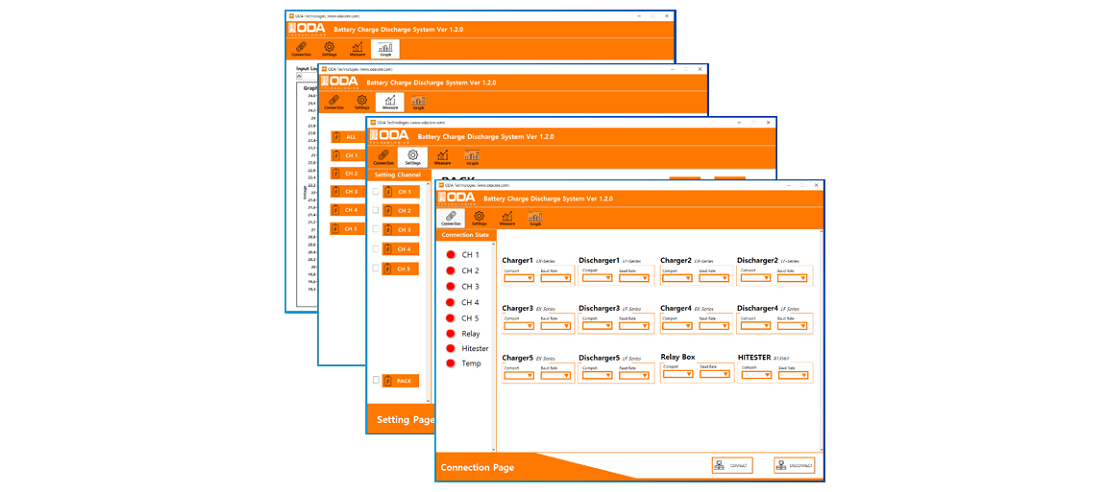The image size is (1100, 492).
Task: Expand Discharger1 Comport dropdown
Action: tap(598, 277)
